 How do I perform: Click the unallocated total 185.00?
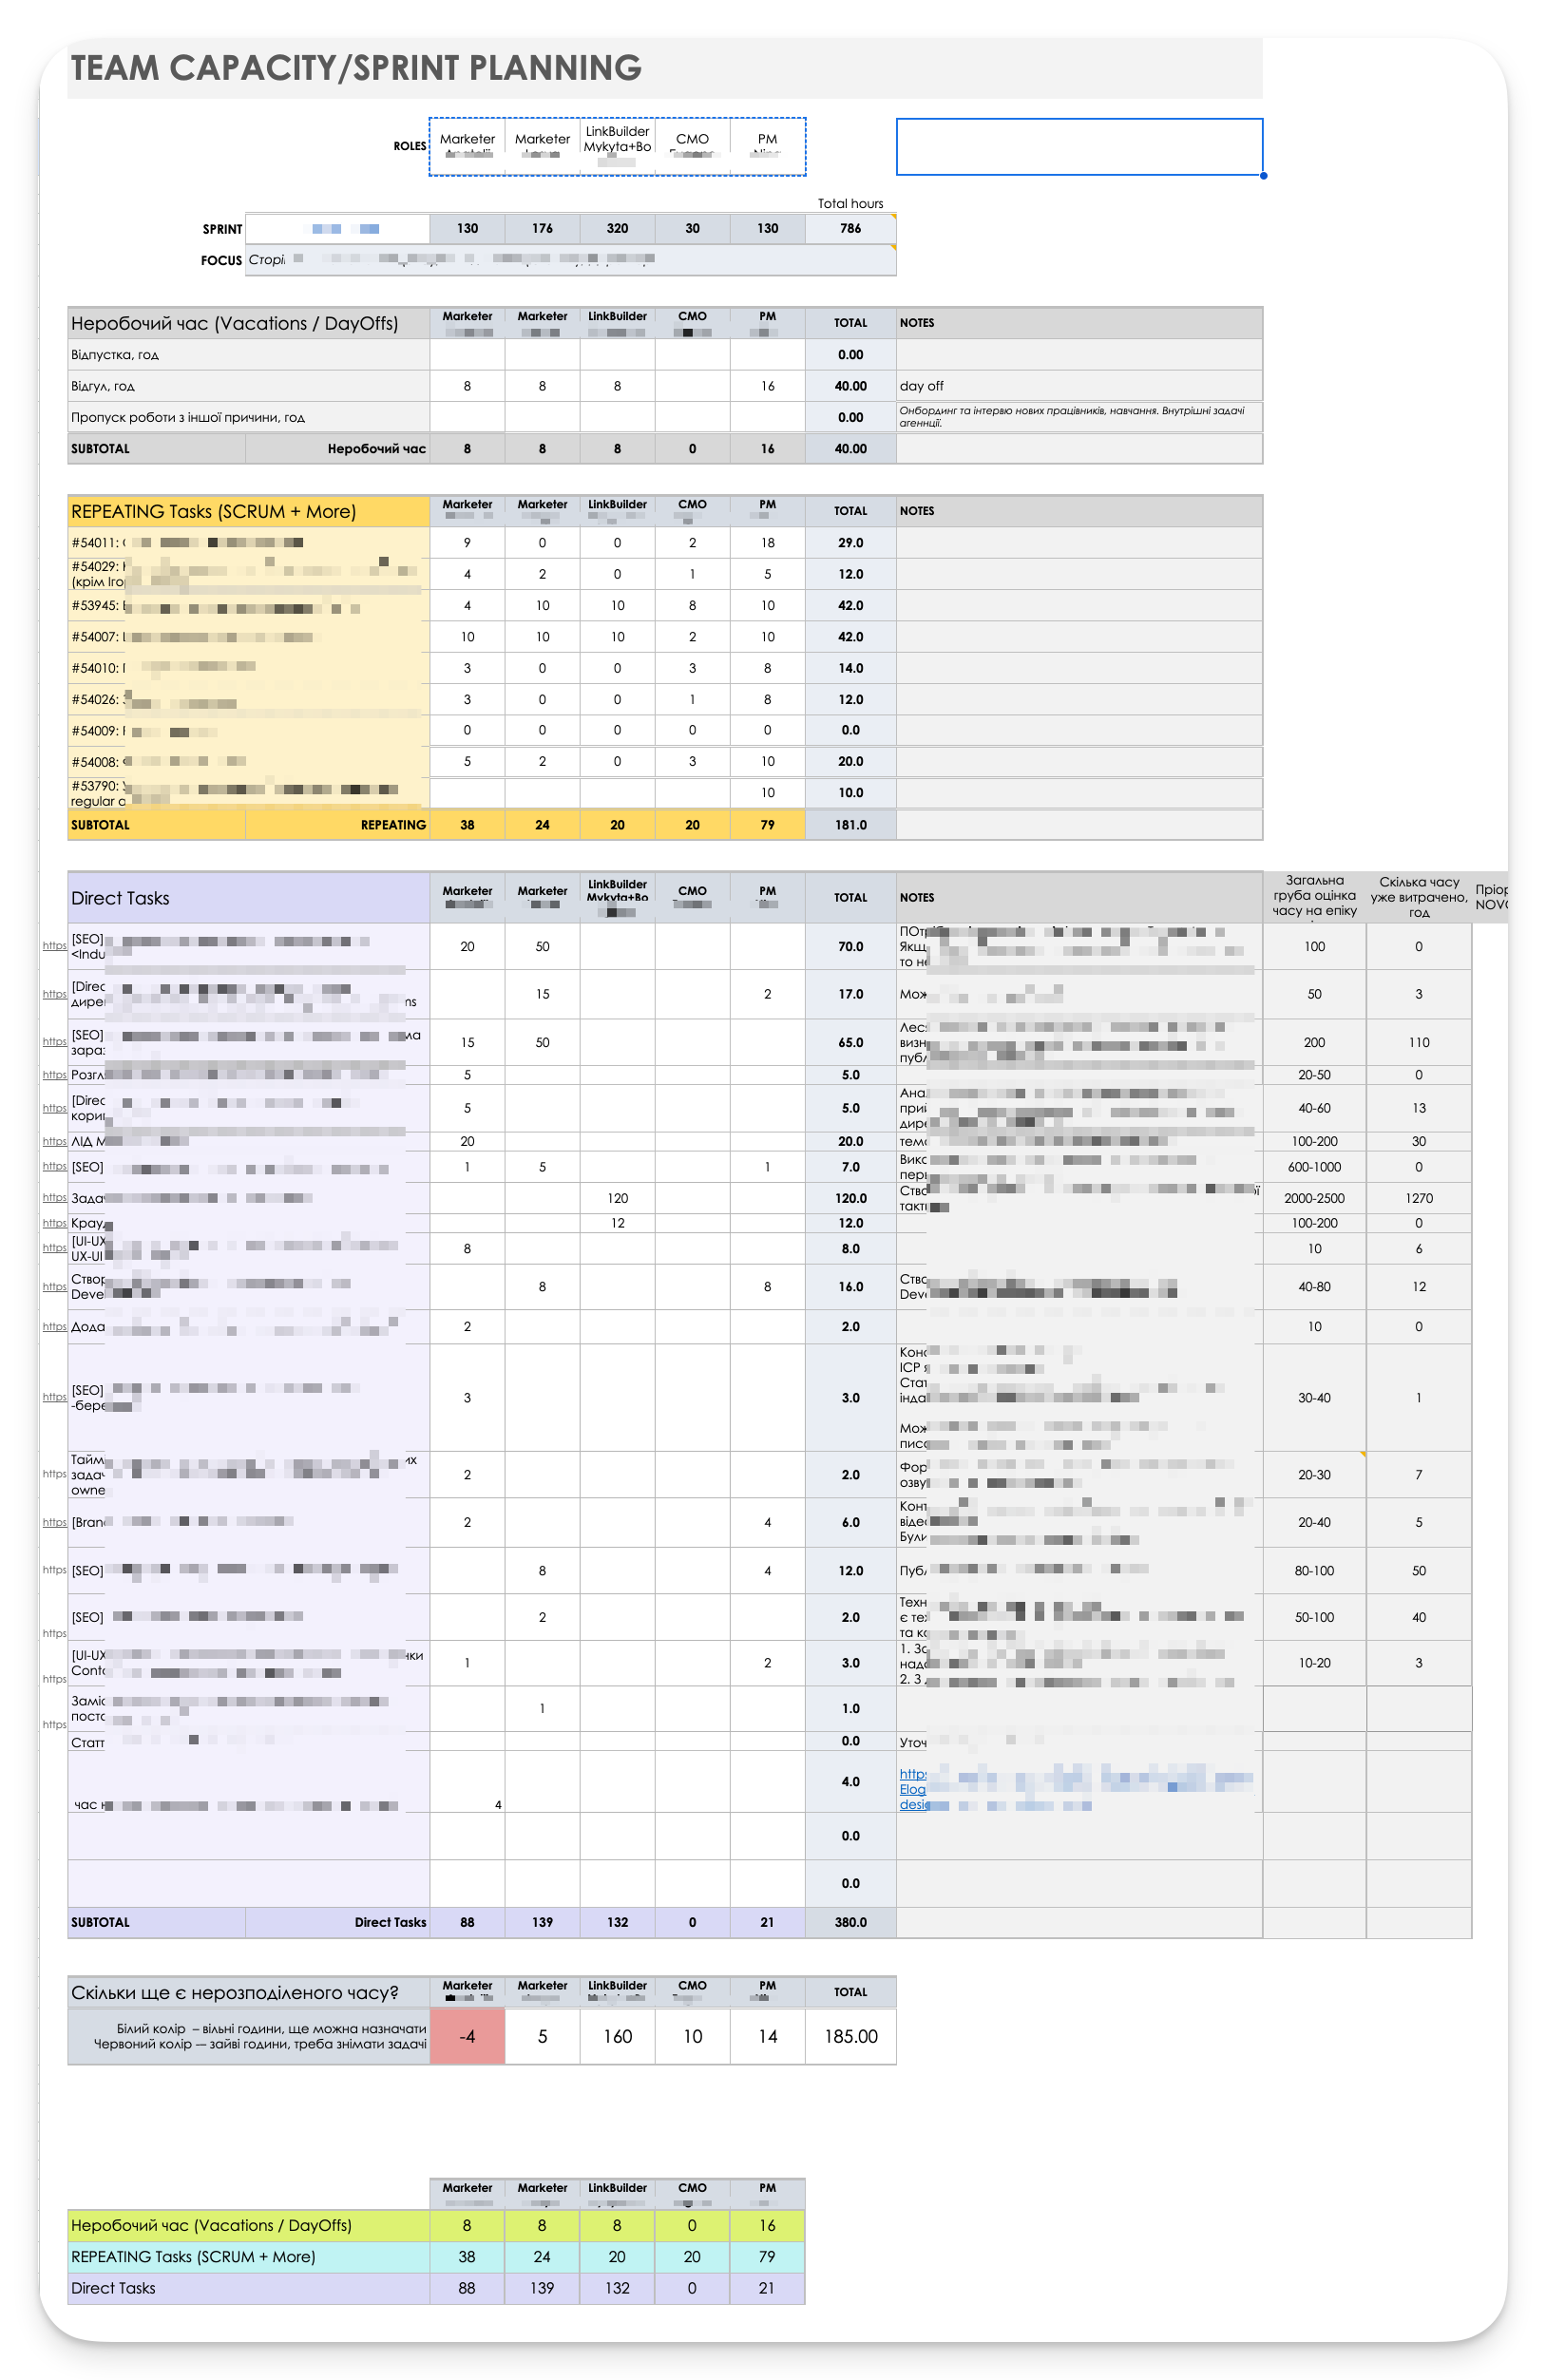[x=850, y=2037]
